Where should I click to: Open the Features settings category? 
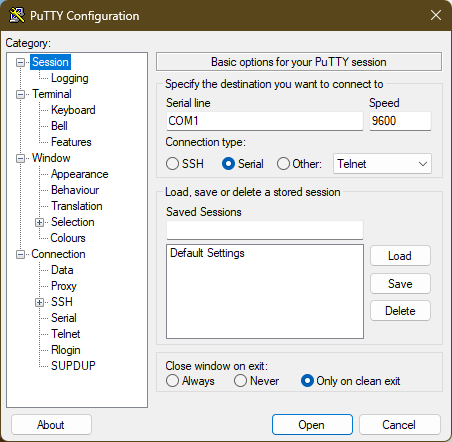[71, 142]
